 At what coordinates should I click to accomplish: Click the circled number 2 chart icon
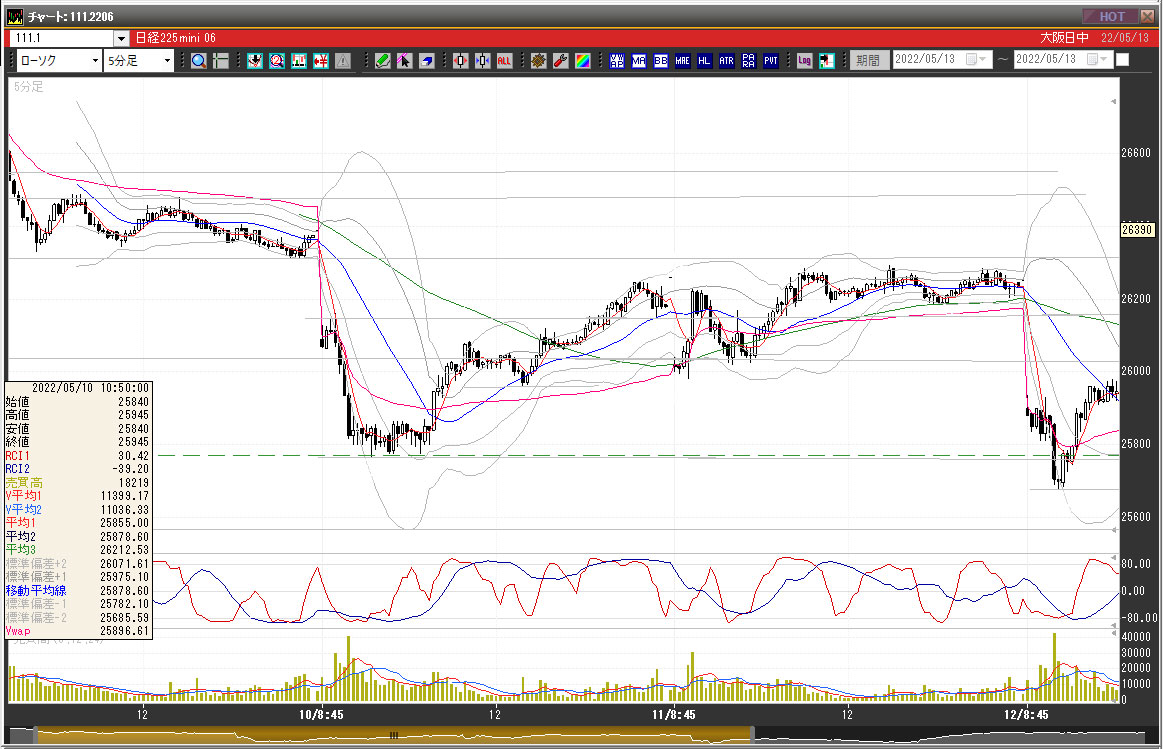(x=277, y=61)
